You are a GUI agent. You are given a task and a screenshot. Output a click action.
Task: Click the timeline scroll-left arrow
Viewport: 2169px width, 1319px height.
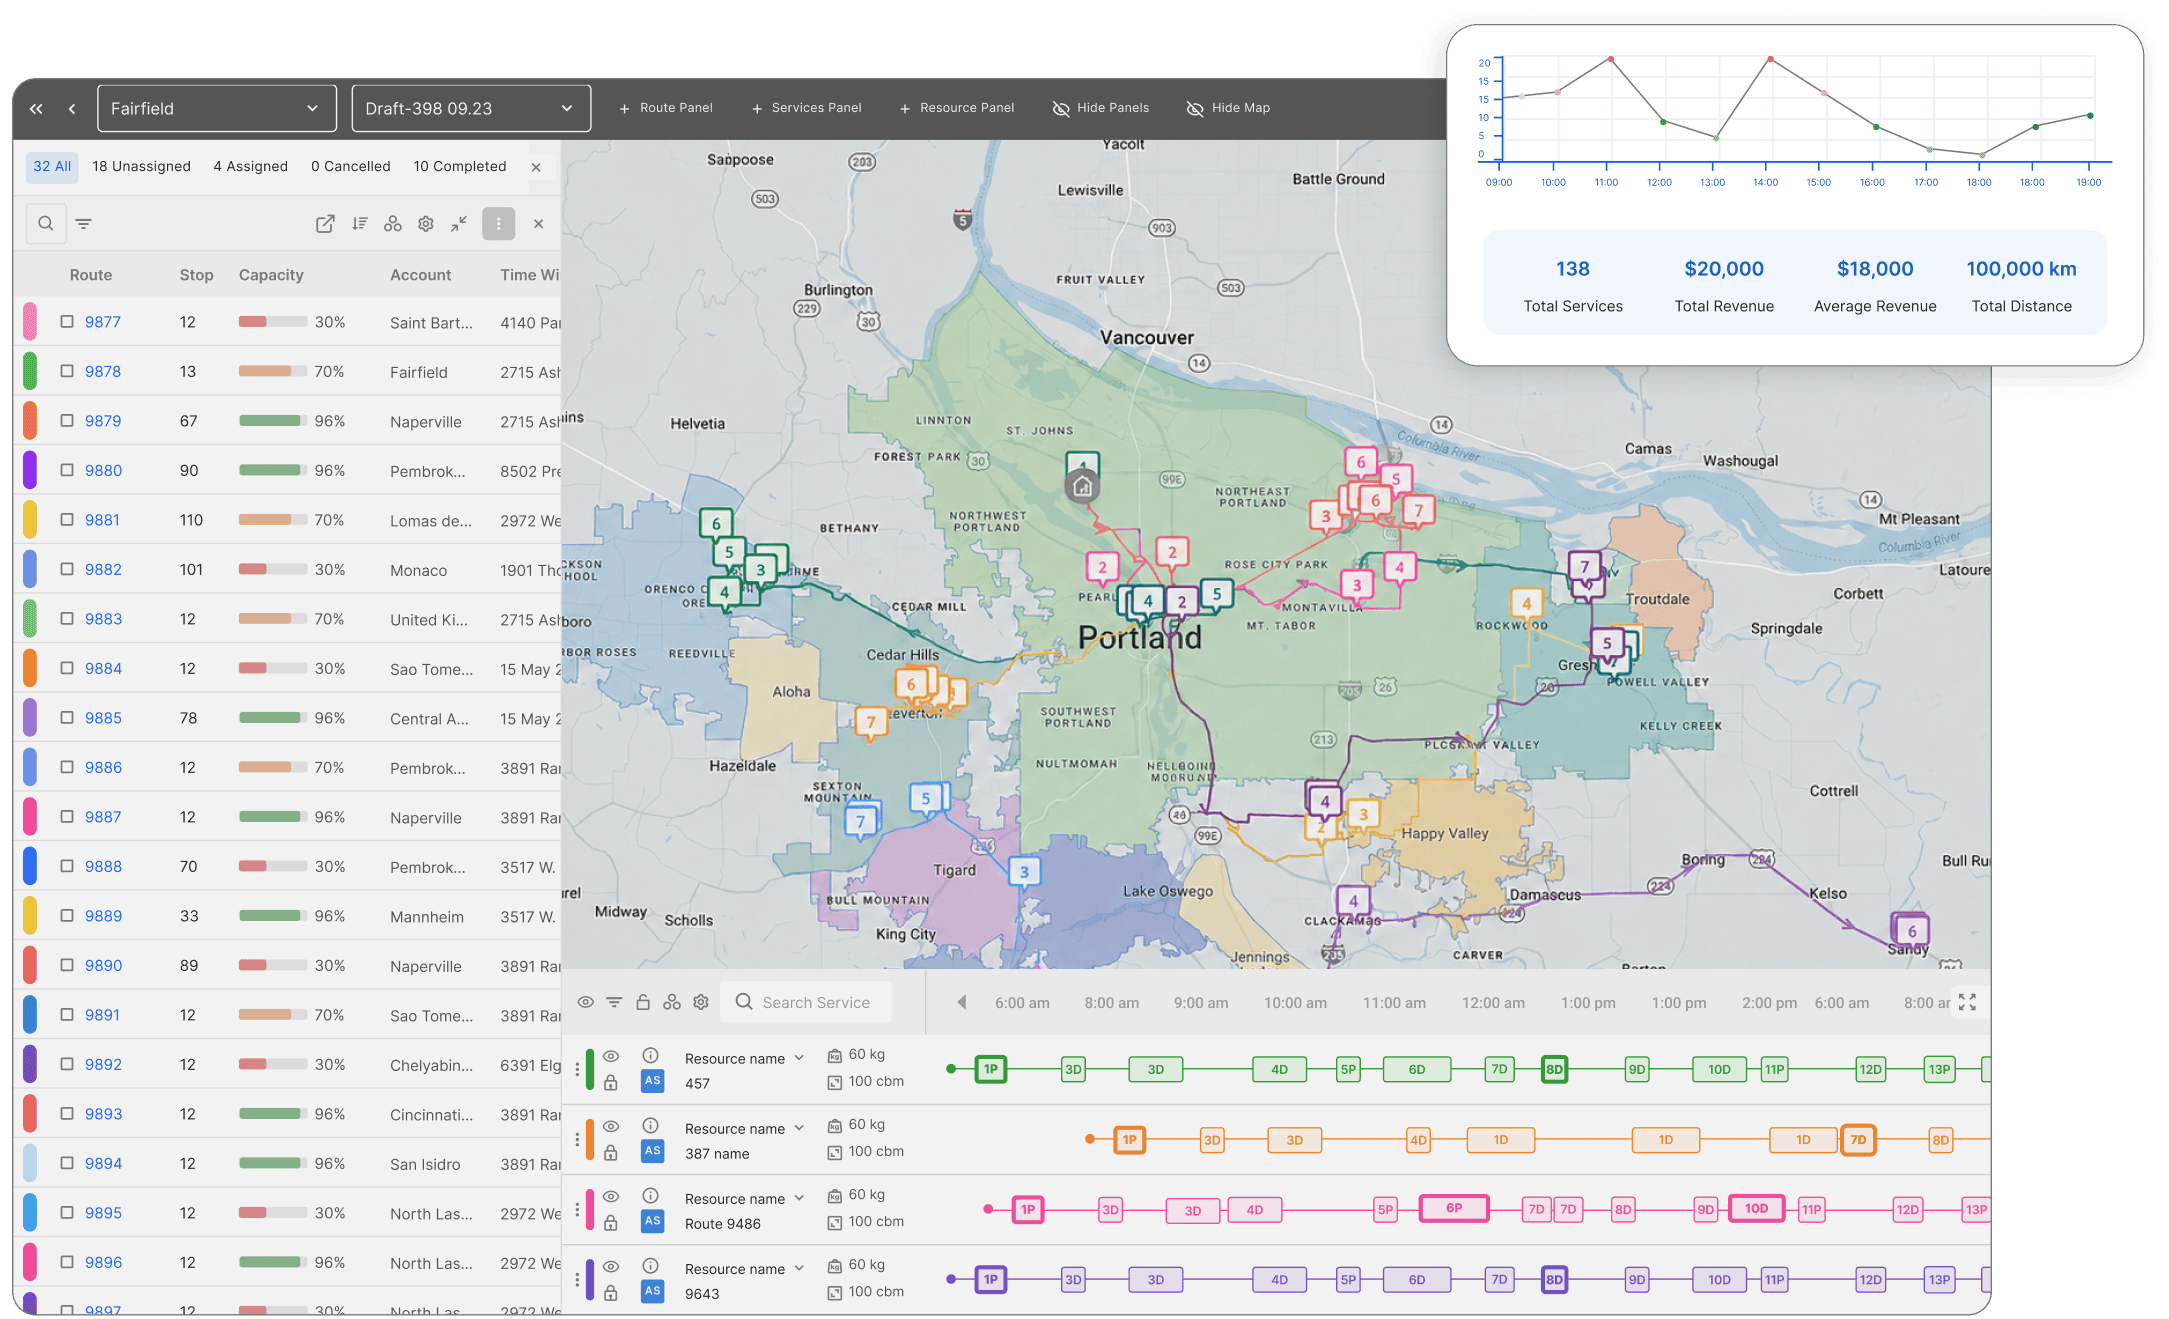pyautogui.click(x=961, y=1002)
